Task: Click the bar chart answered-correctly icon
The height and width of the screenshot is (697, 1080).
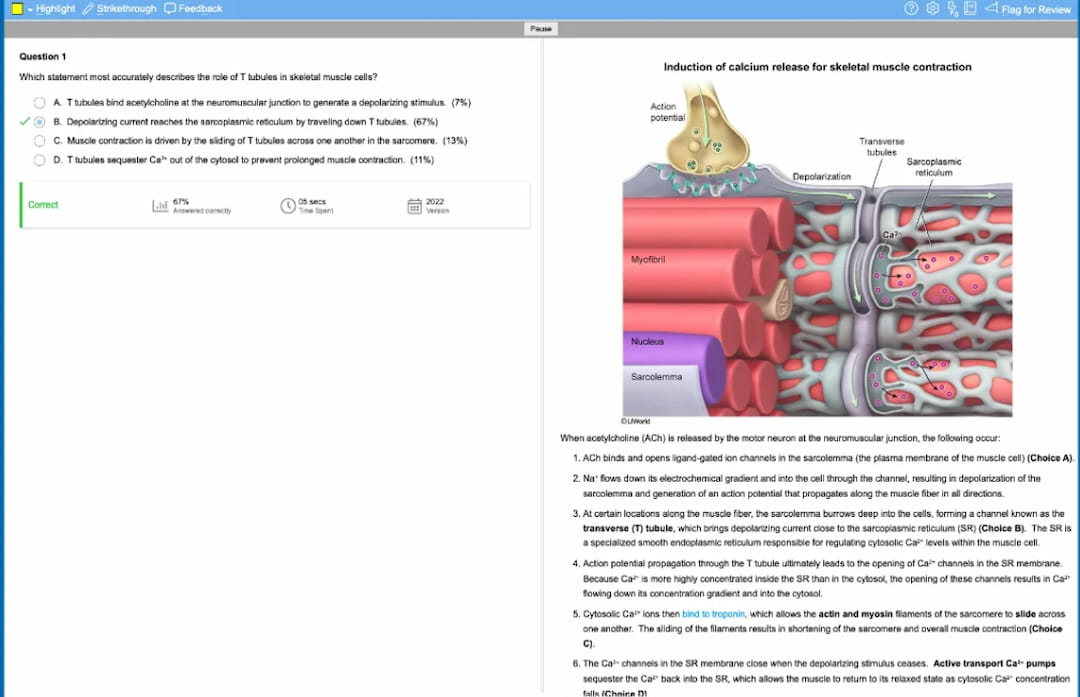Action: point(160,205)
